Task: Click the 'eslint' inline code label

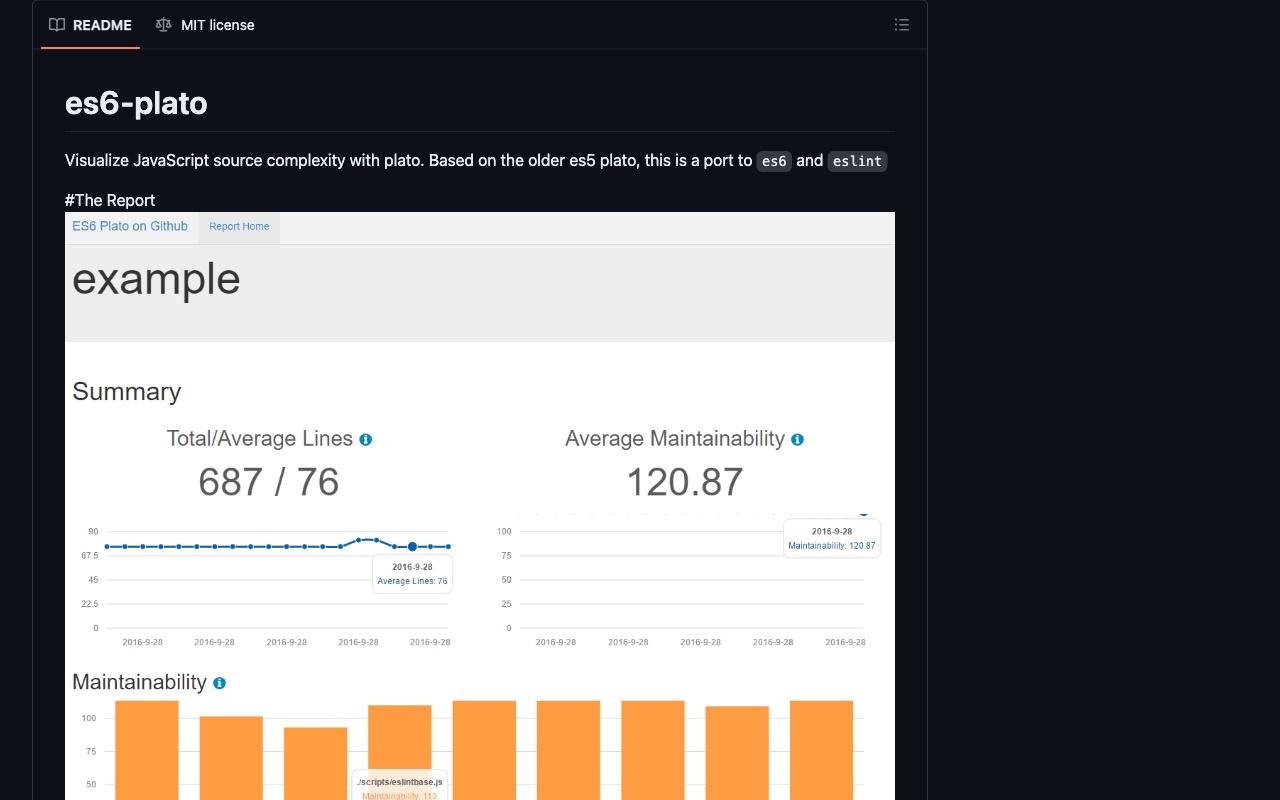Action: pyautogui.click(x=857, y=161)
